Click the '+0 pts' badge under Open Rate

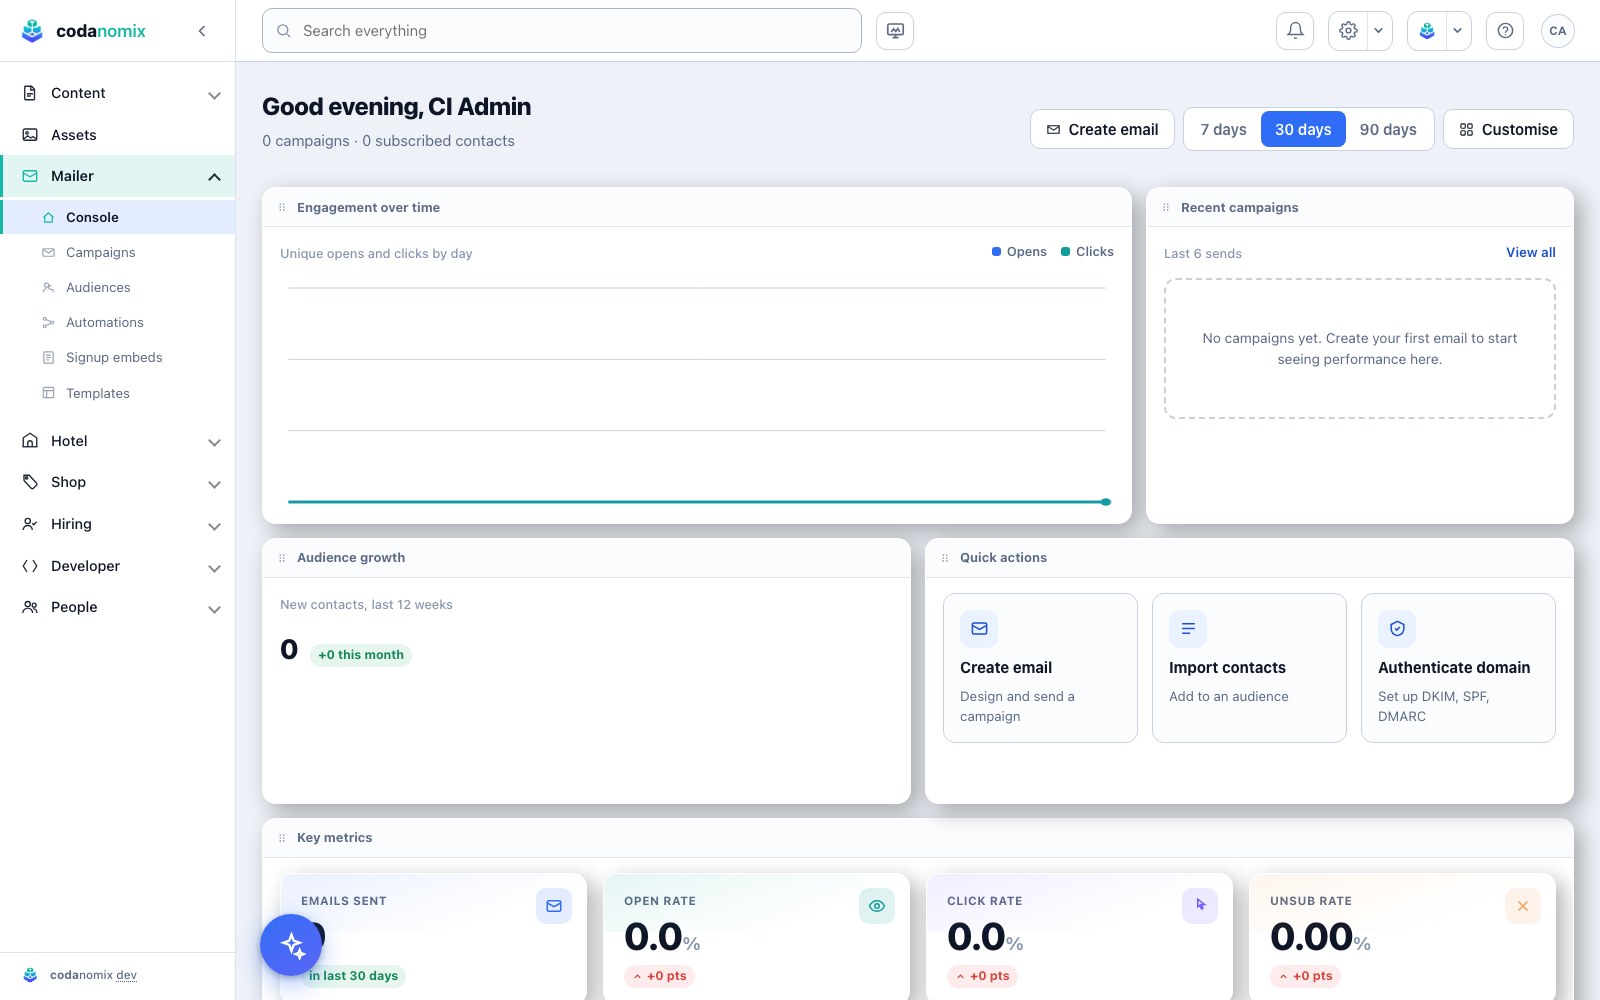click(x=659, y=976)
